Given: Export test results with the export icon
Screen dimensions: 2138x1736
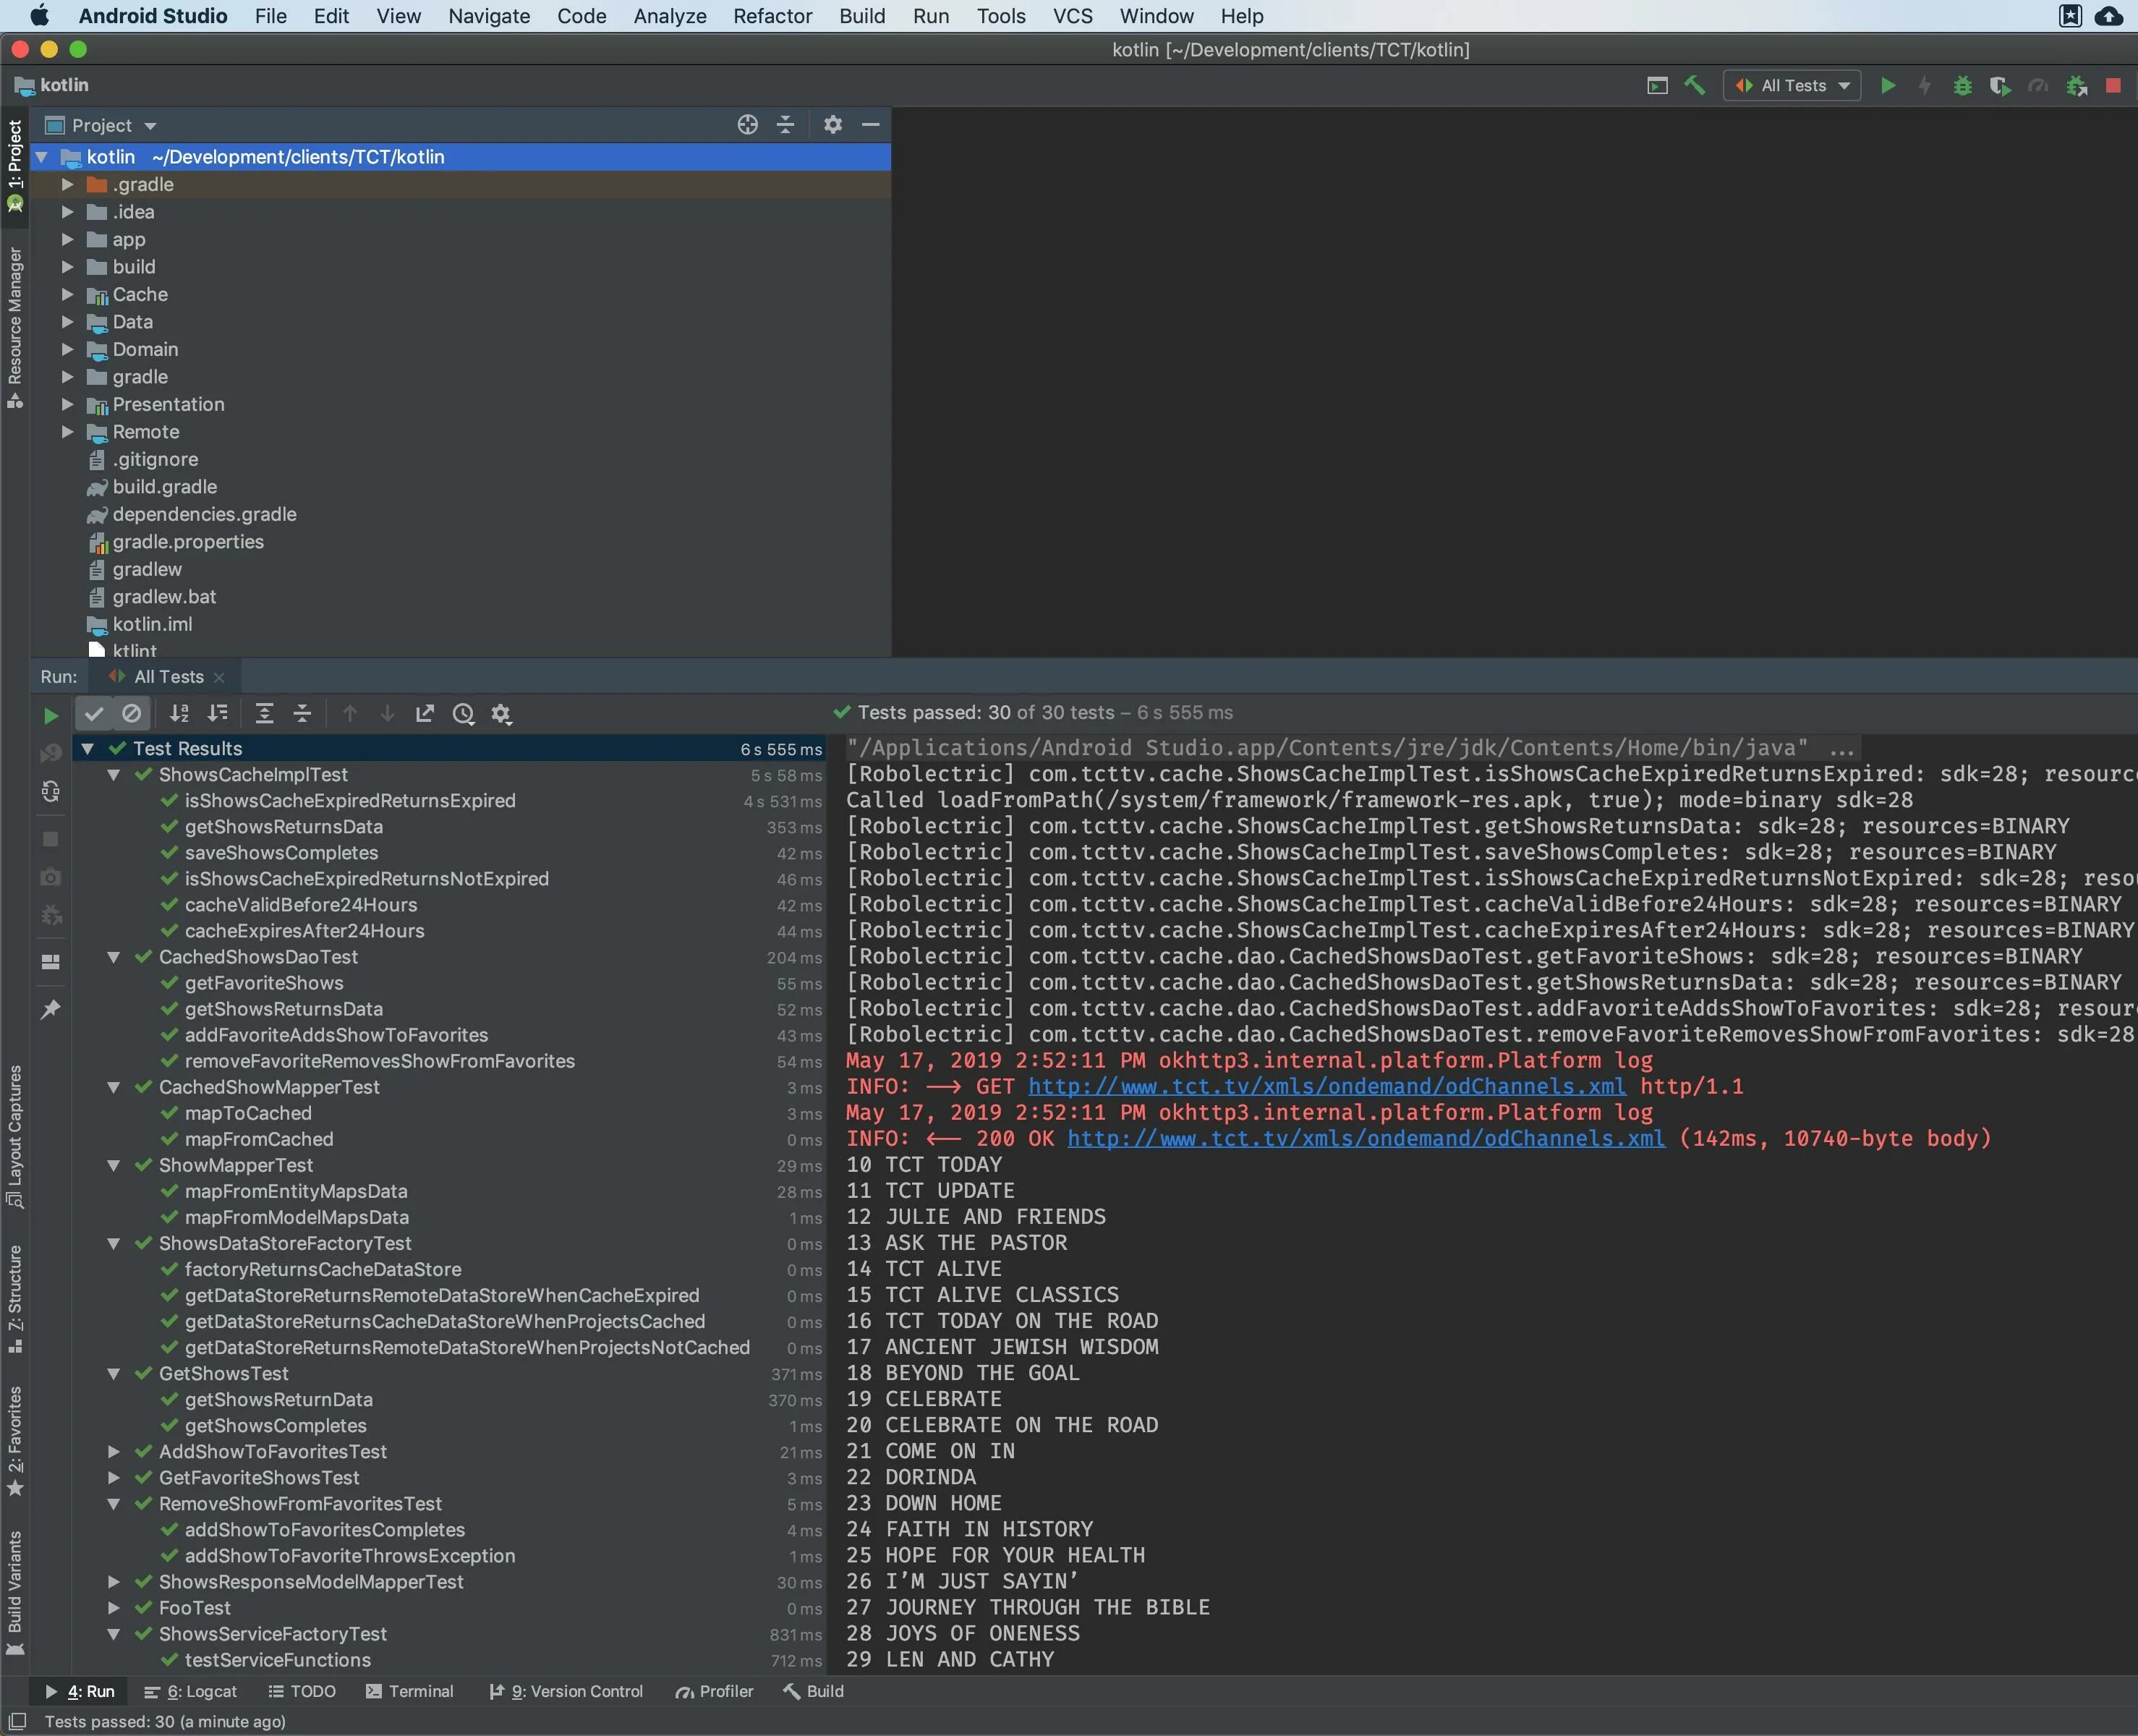Looking at the screenshot, I should pyautogui.click(x=425, y=713).
